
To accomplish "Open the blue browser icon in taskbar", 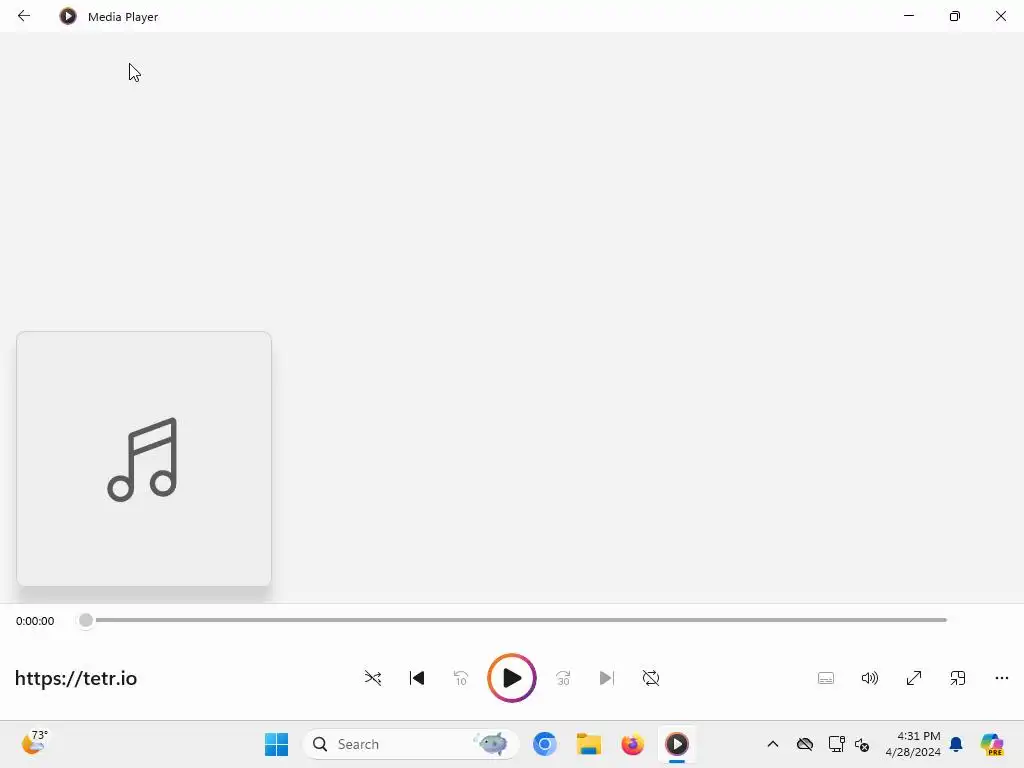I will [x=545, y=744].
